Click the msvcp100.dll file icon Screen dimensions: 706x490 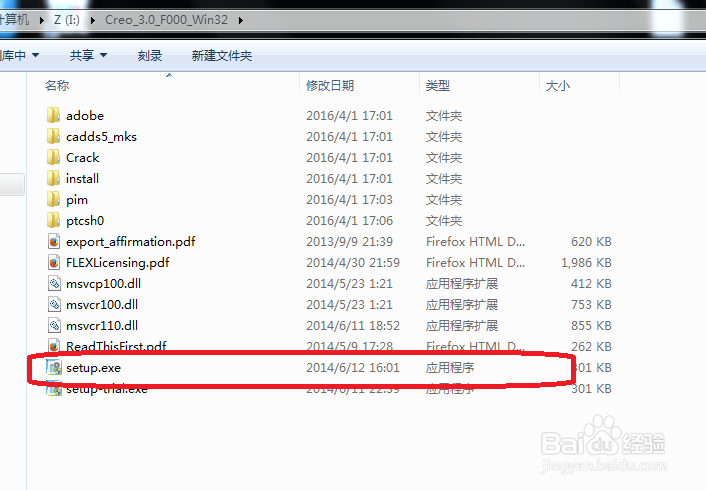click(54, 283)
